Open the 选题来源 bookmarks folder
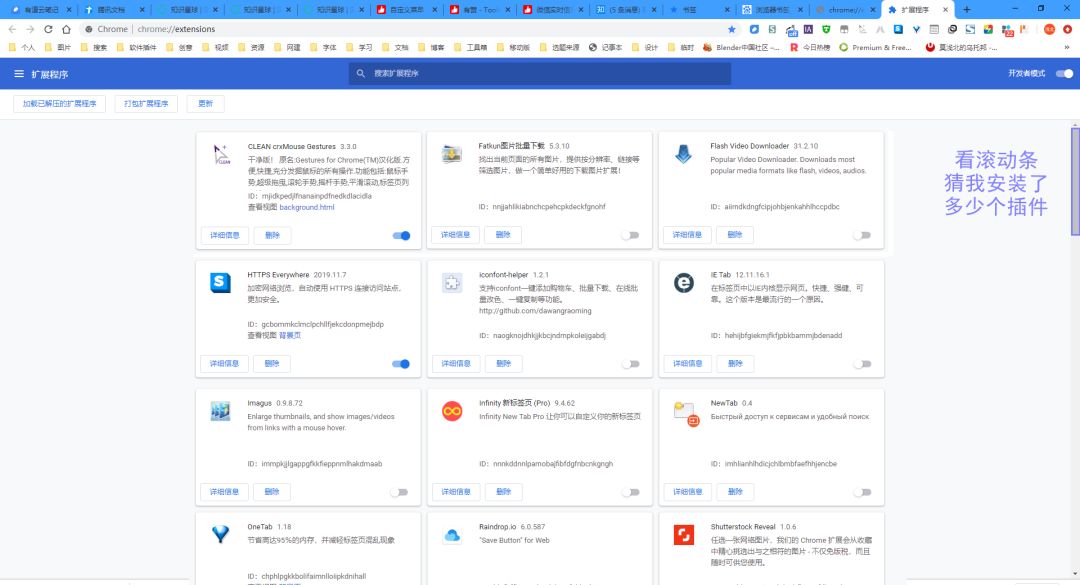The height and width of the screenshot is (585, 1080). (x=559, y=48)
